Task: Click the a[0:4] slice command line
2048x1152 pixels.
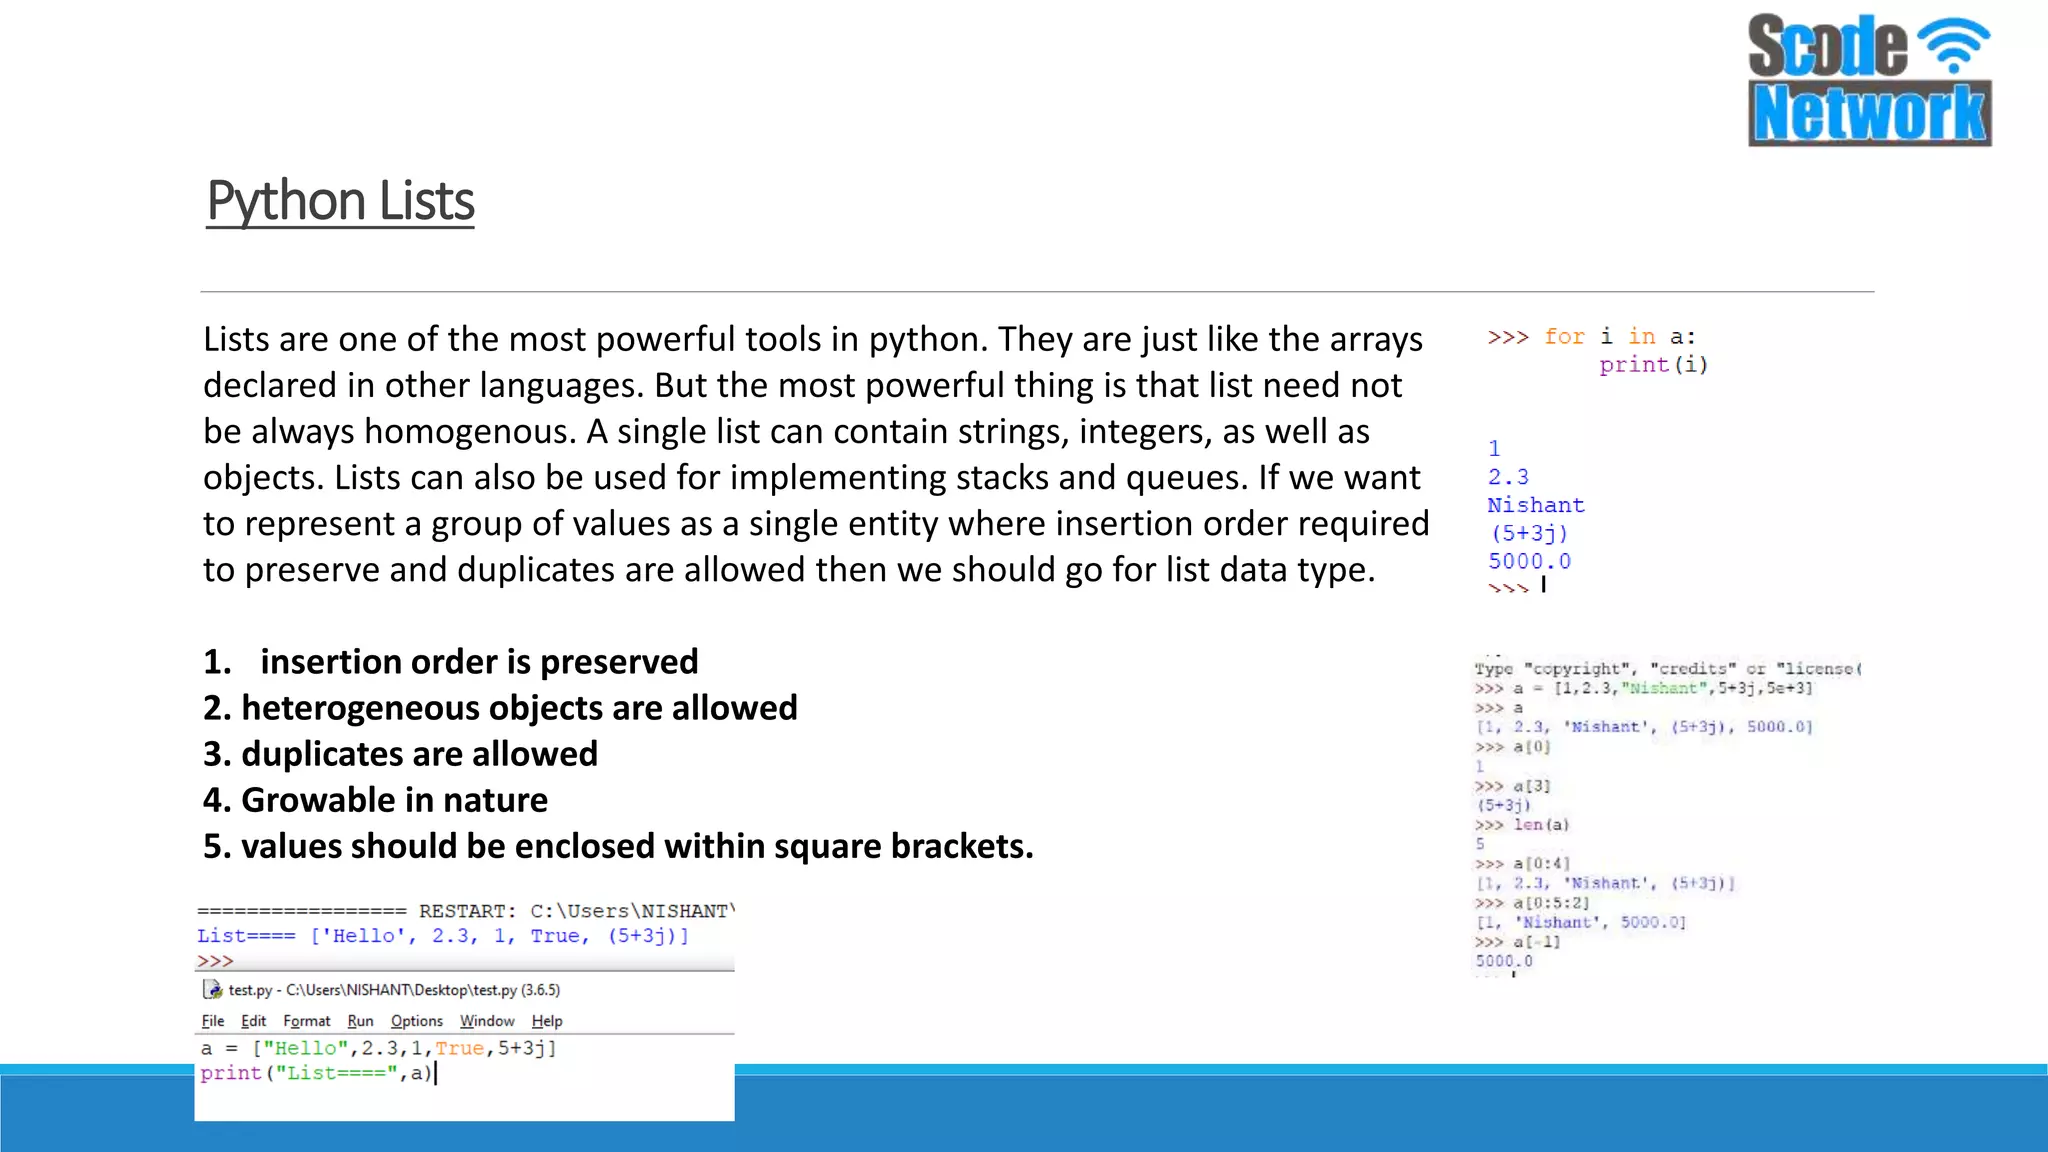Action: [1523, 864]
